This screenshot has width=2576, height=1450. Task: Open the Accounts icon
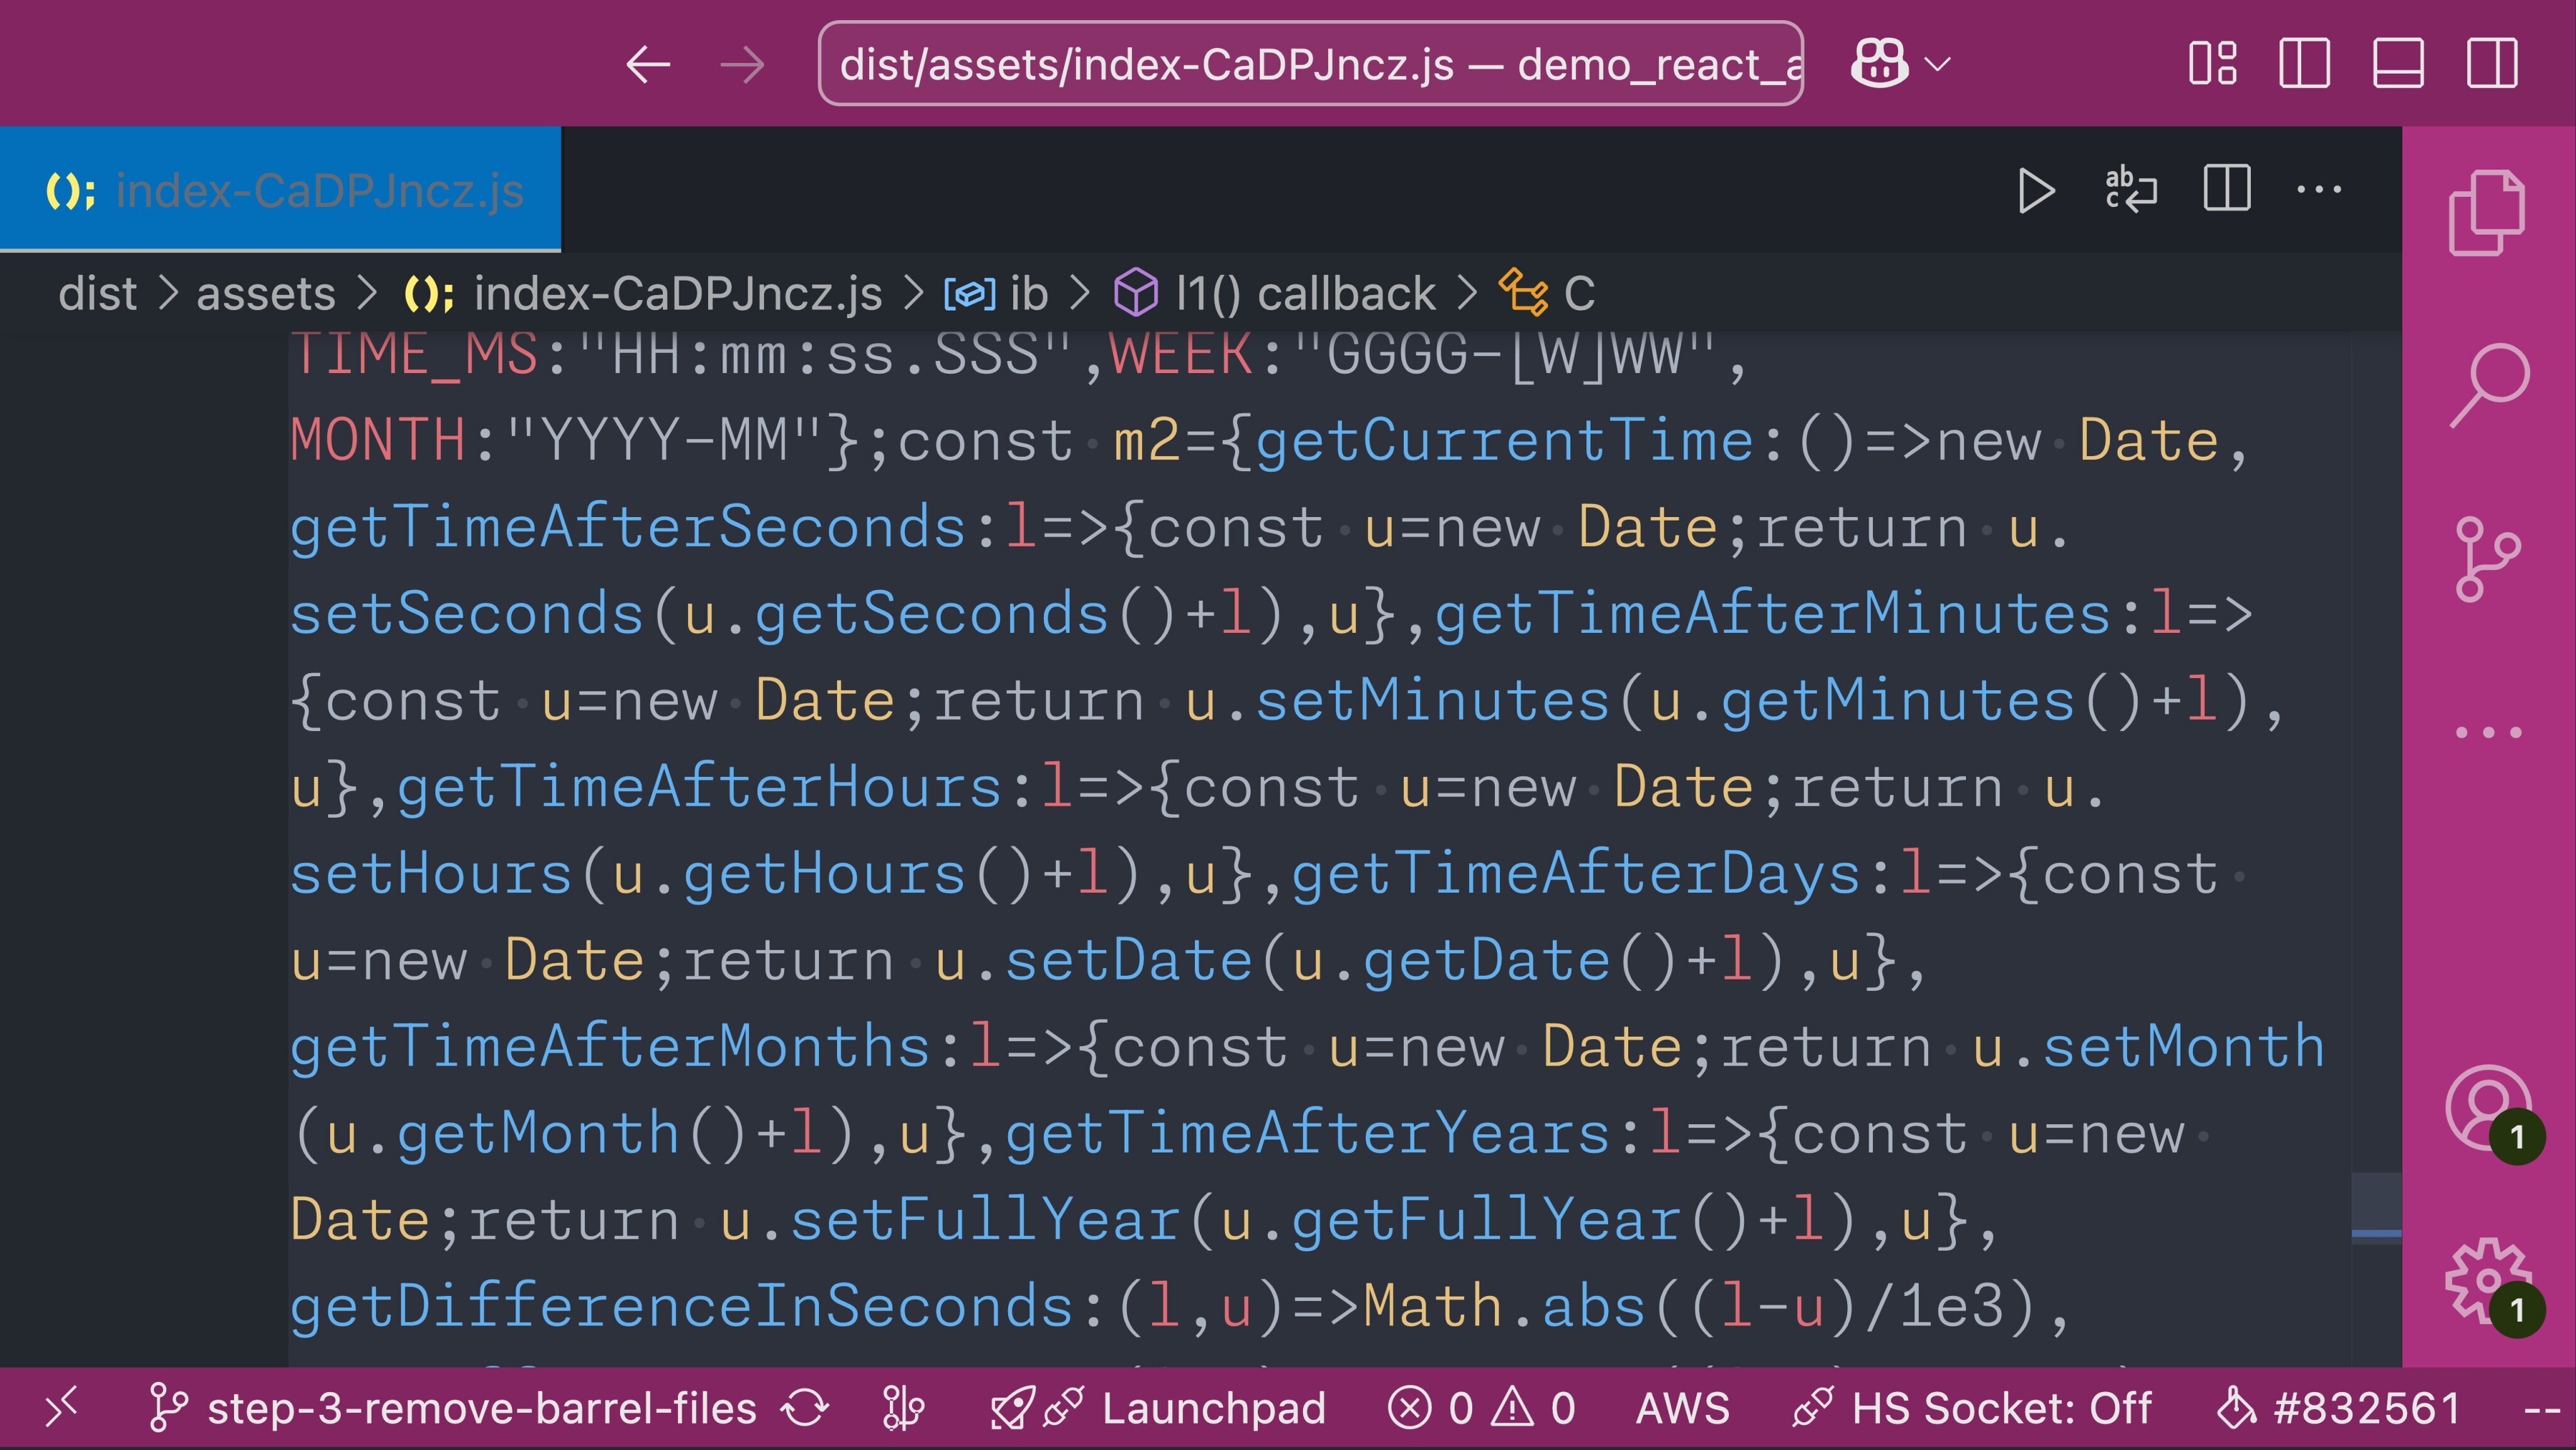[2488, 1108]
